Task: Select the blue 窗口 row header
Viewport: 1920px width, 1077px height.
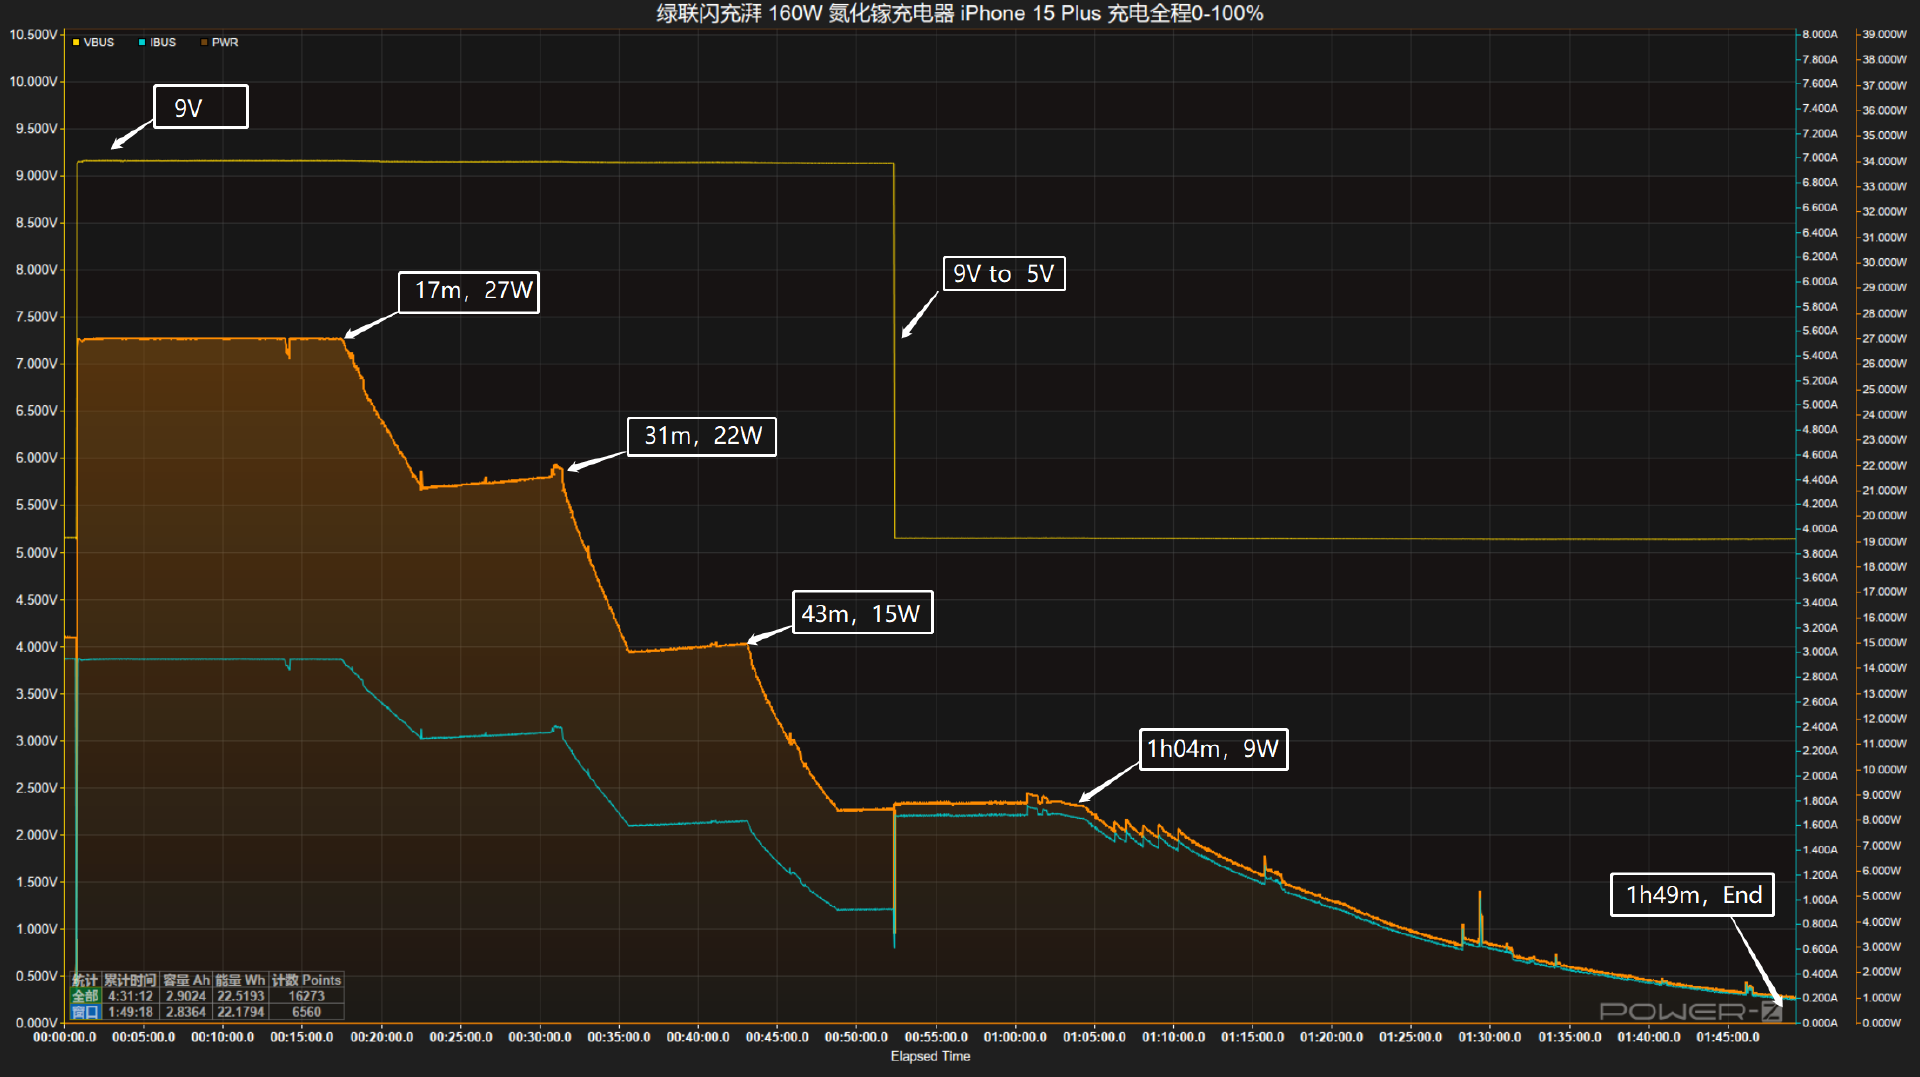Action: pos(85,1012)
